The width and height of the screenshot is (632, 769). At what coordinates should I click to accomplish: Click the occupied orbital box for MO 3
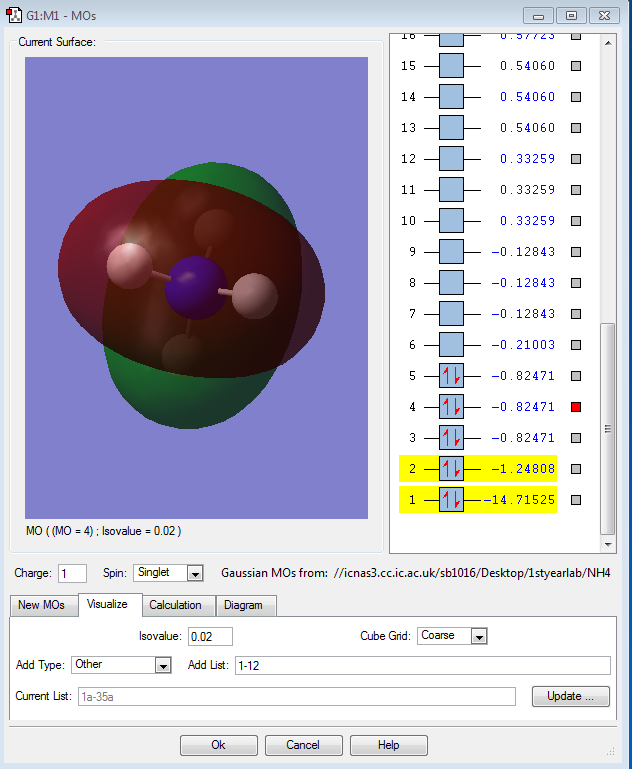coord(451,438)
